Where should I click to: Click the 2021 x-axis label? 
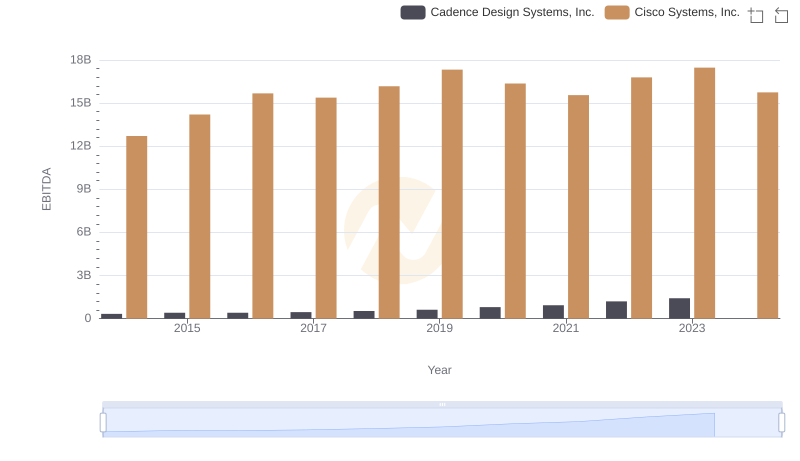coord(566,328)
